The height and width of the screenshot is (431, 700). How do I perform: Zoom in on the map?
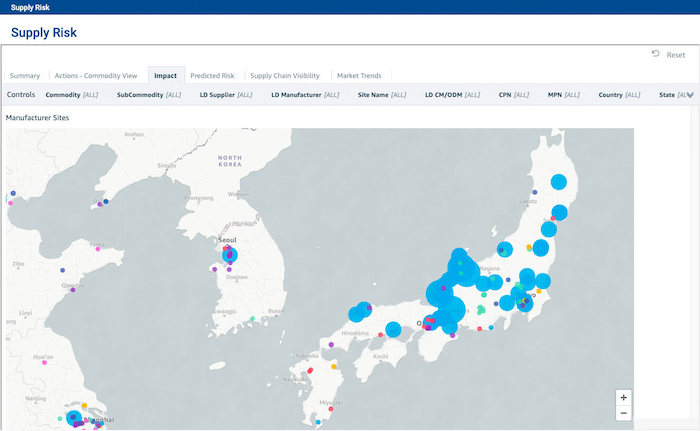(624, 397)
